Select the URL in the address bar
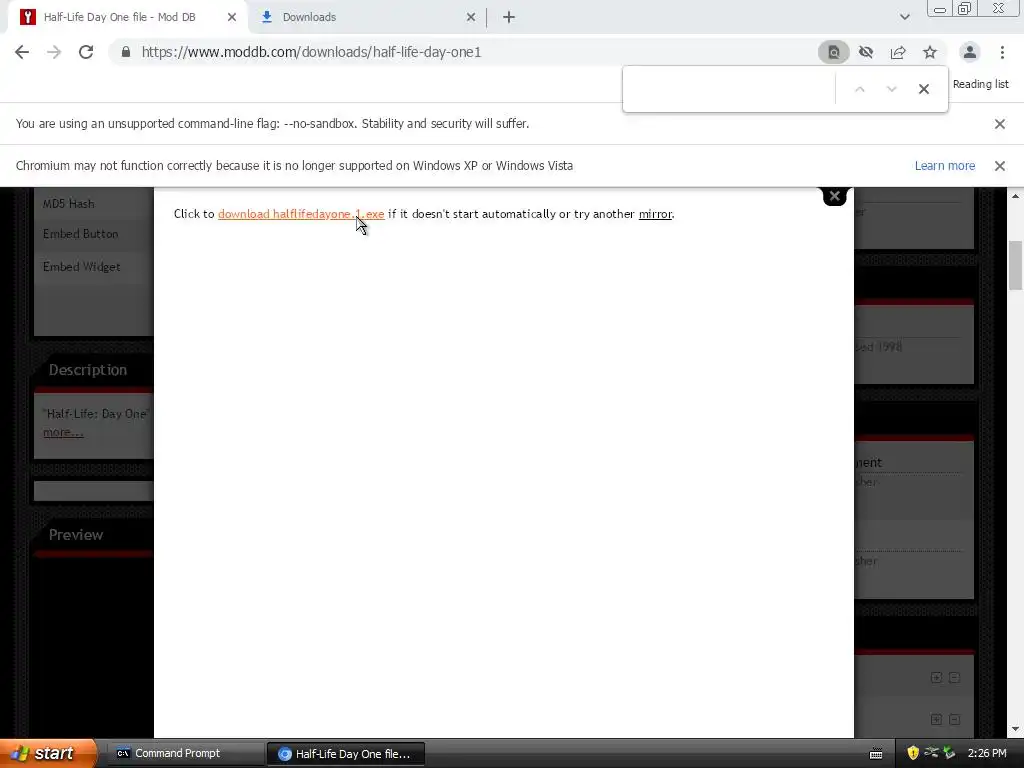 pos(312,52)
